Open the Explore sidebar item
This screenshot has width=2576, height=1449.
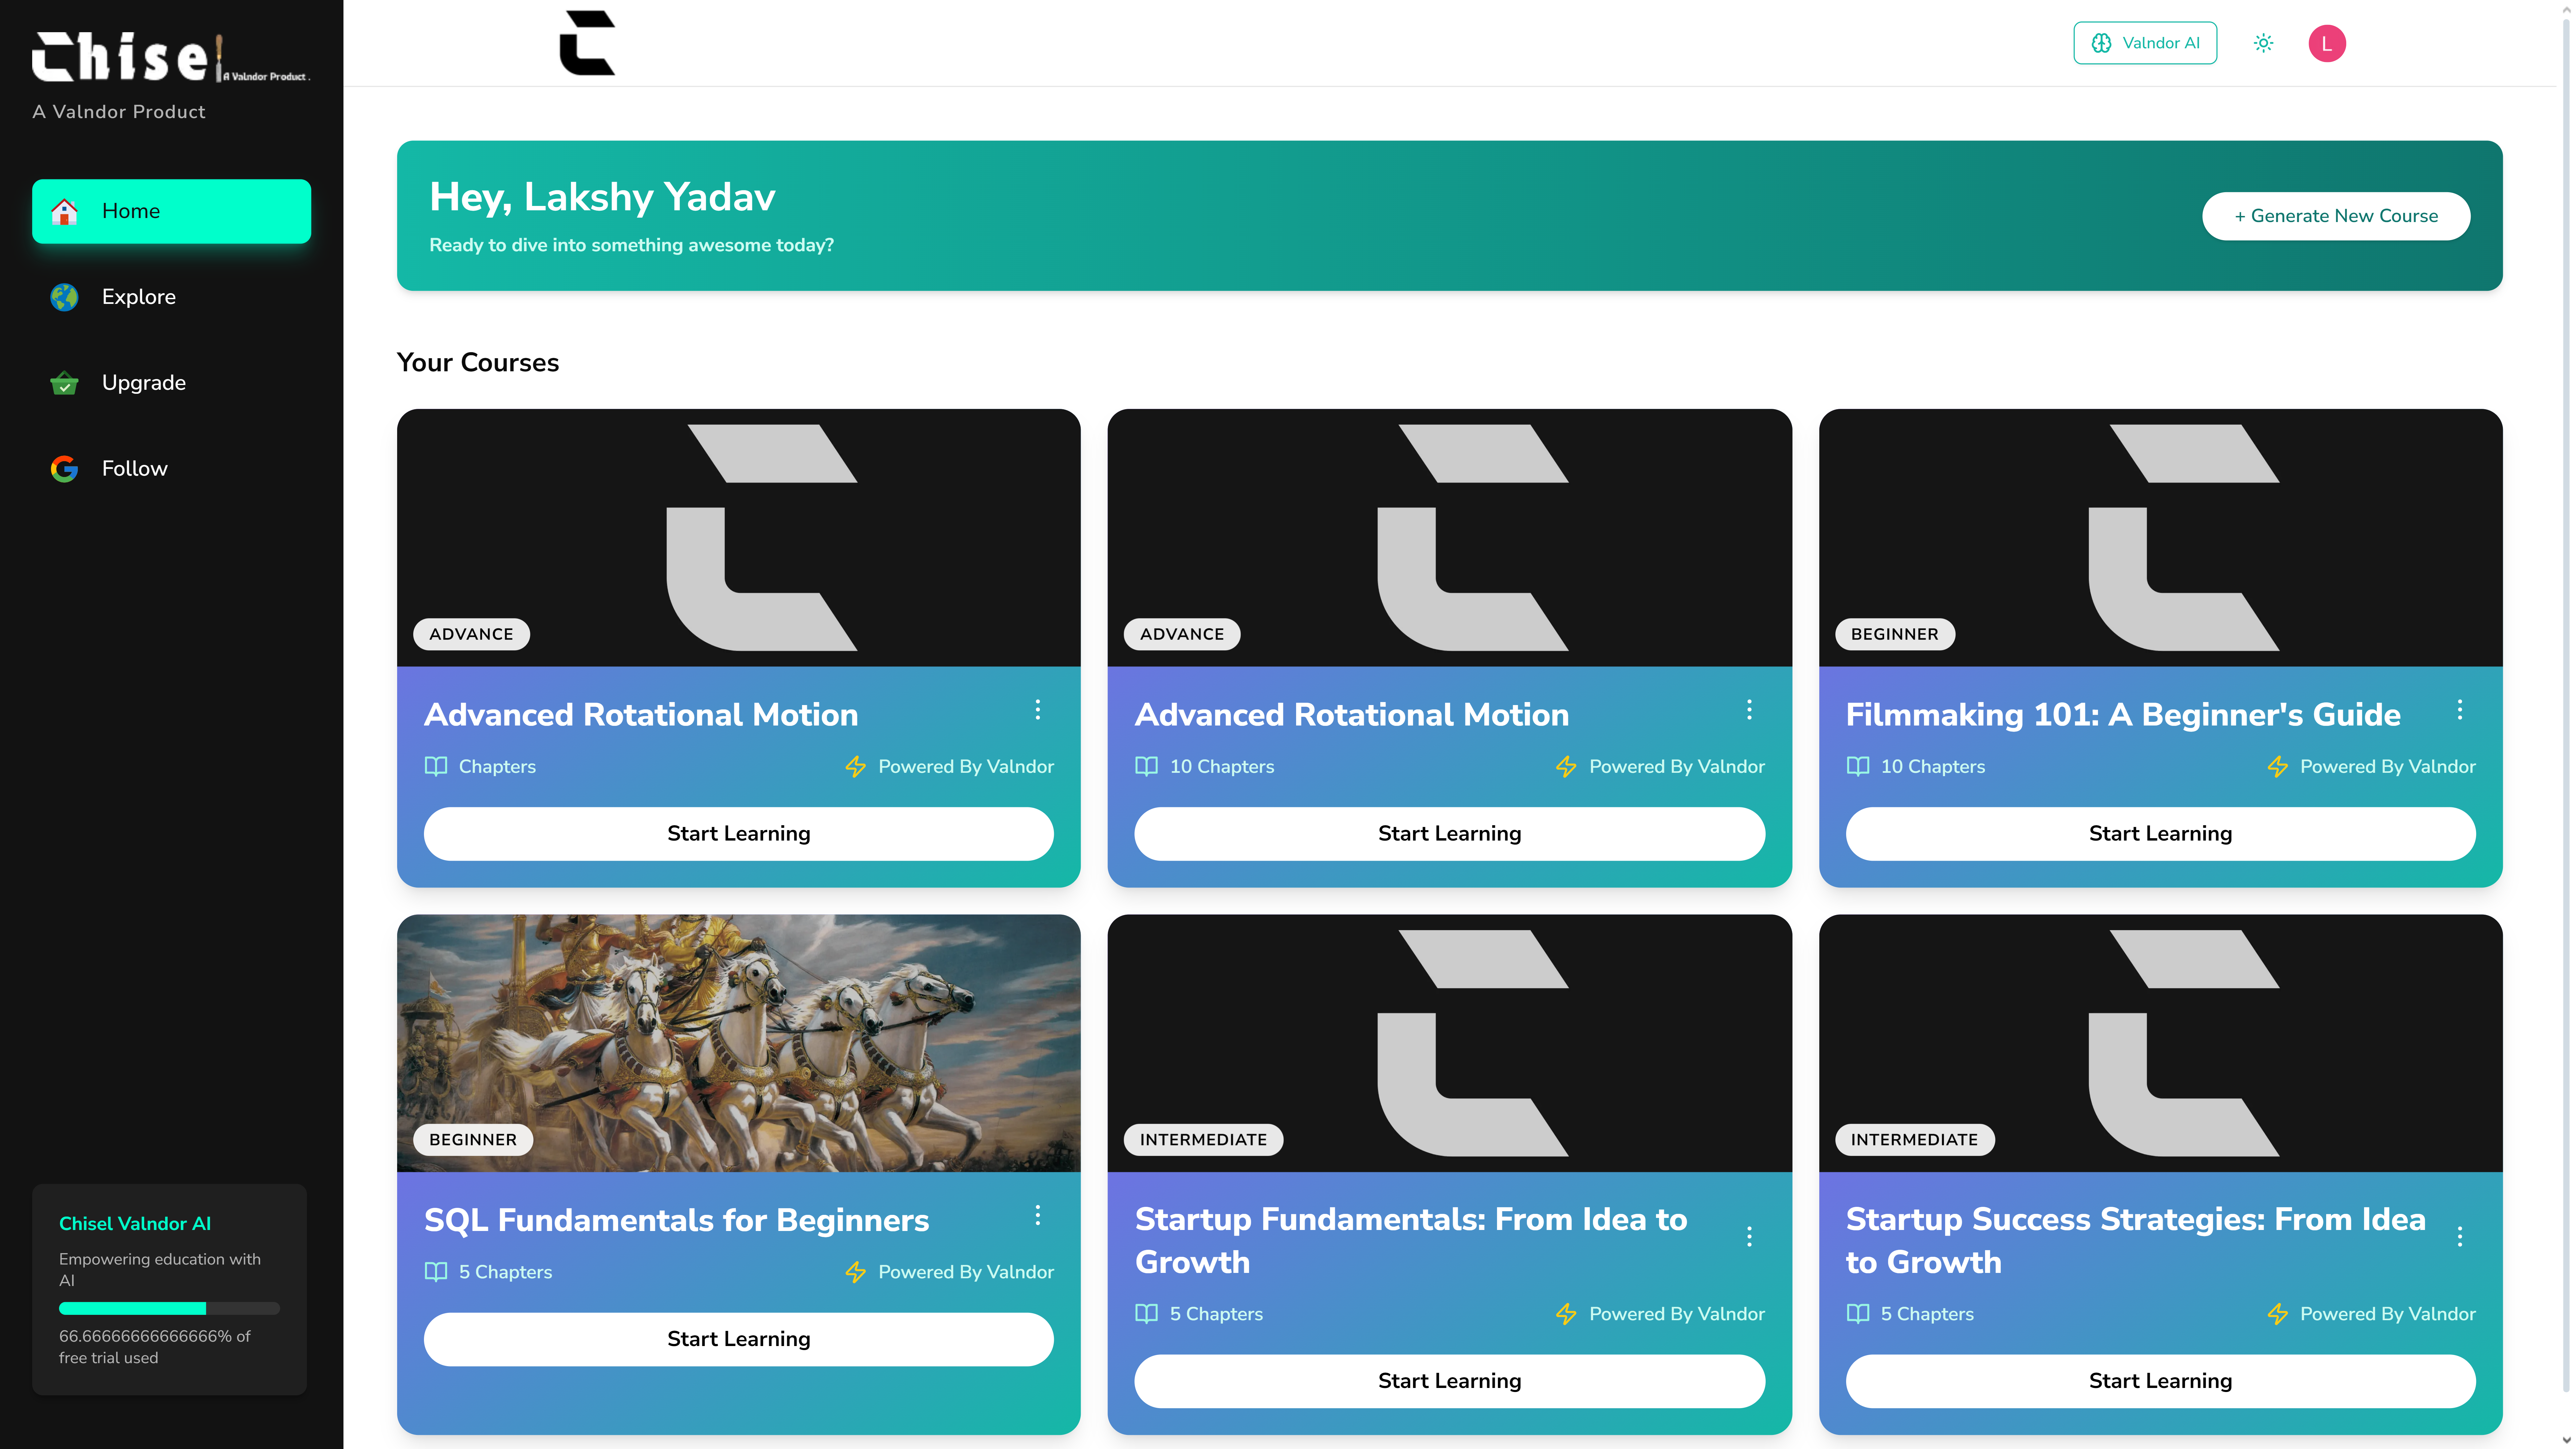171,297
